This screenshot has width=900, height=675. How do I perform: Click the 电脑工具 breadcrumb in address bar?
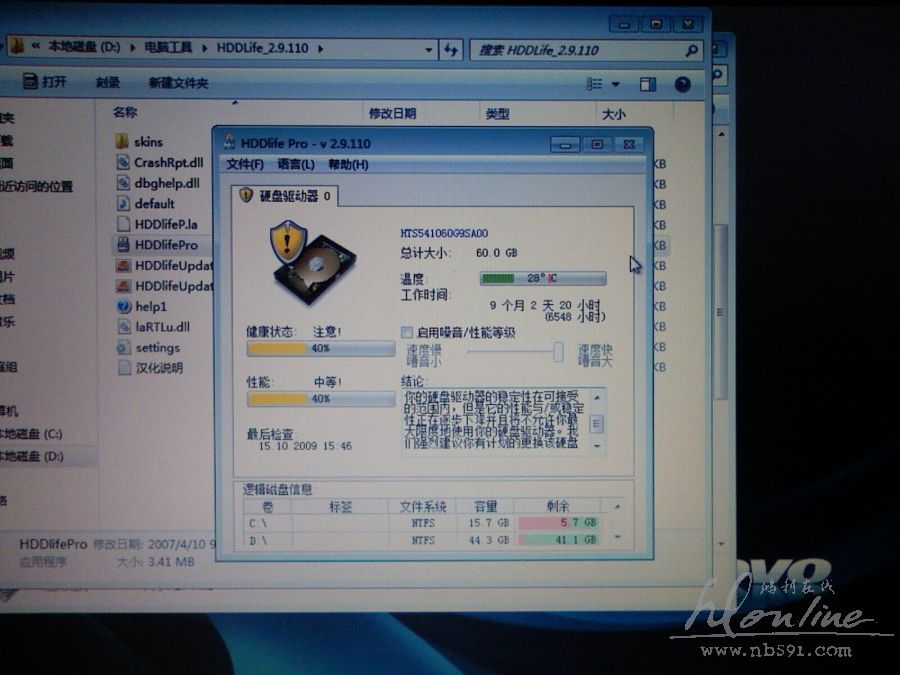168,47
